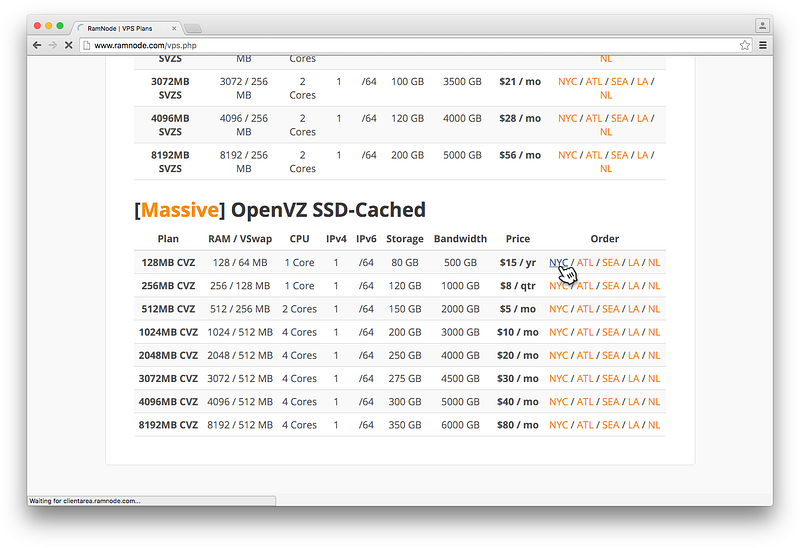Click the Bandwidth column header

[460, 239]
